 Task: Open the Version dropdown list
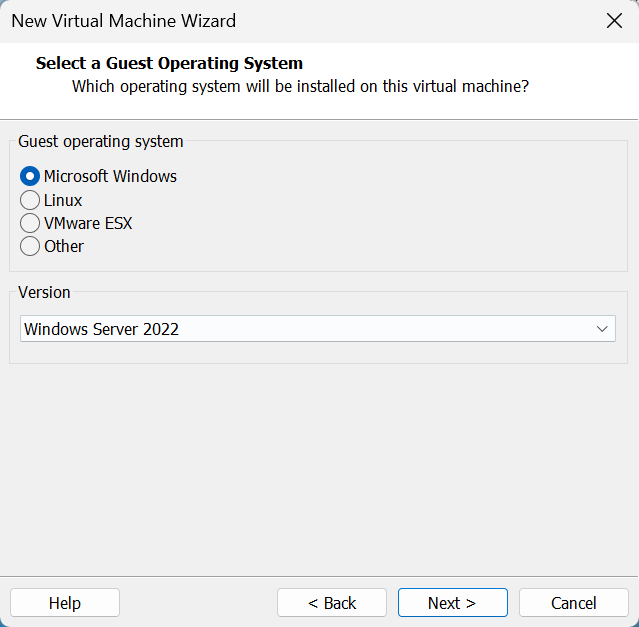coord(317,328)
